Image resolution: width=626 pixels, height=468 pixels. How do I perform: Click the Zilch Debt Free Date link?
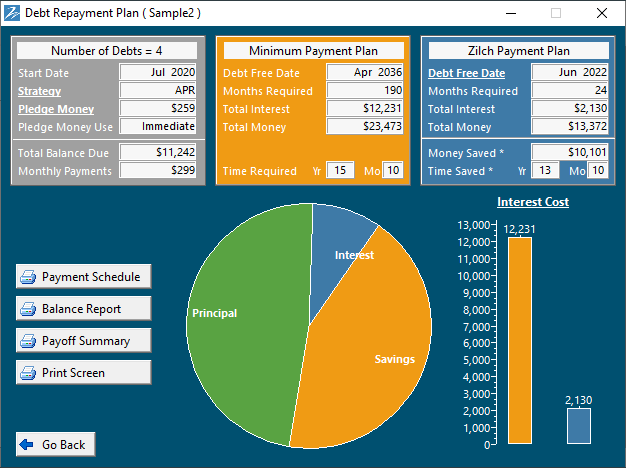point(466,73)
